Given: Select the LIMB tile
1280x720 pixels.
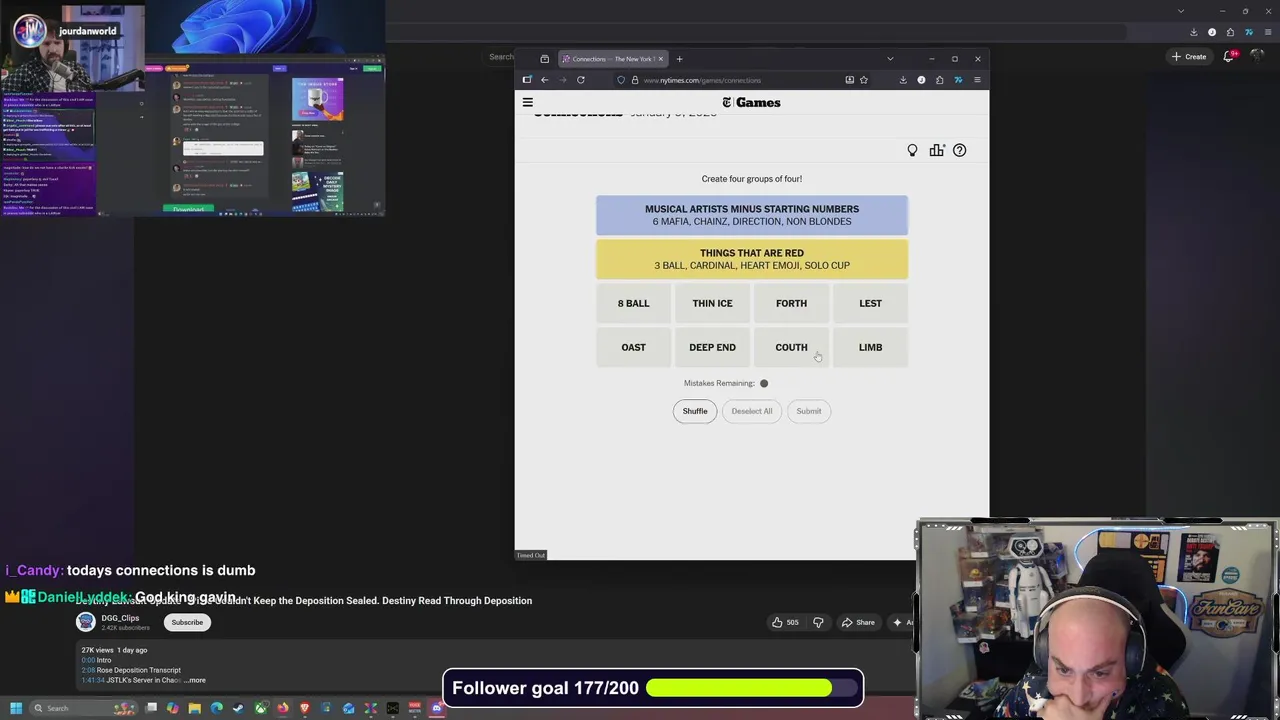Looking at the screenshot, I should click(870, 347).
